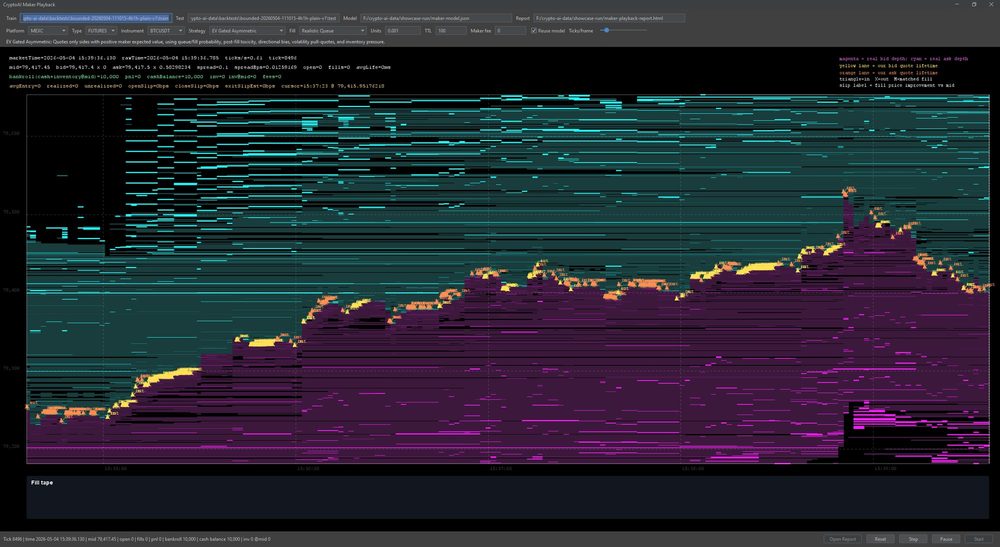Screen dimensions: 1000x547
Task: Pause the playback
Action: pyautogui.click(x=946, y=539)
